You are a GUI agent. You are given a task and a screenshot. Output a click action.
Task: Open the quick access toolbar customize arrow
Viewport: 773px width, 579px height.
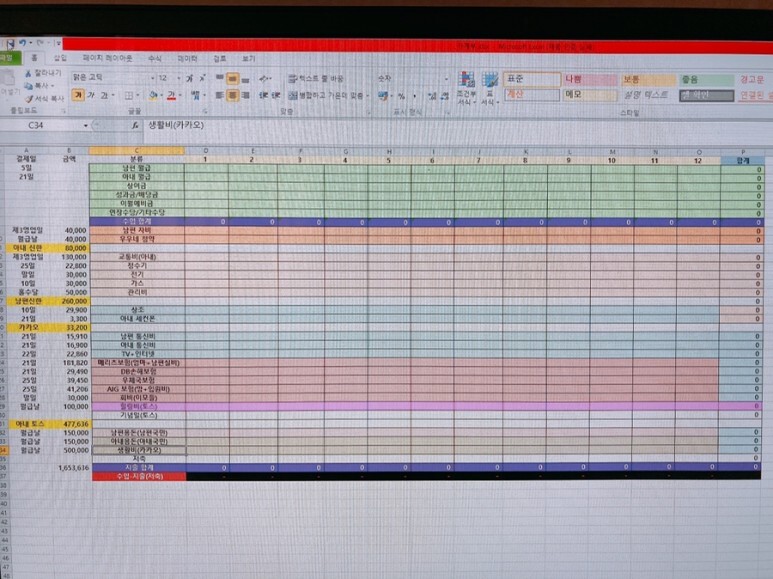(x=58, y=44)
